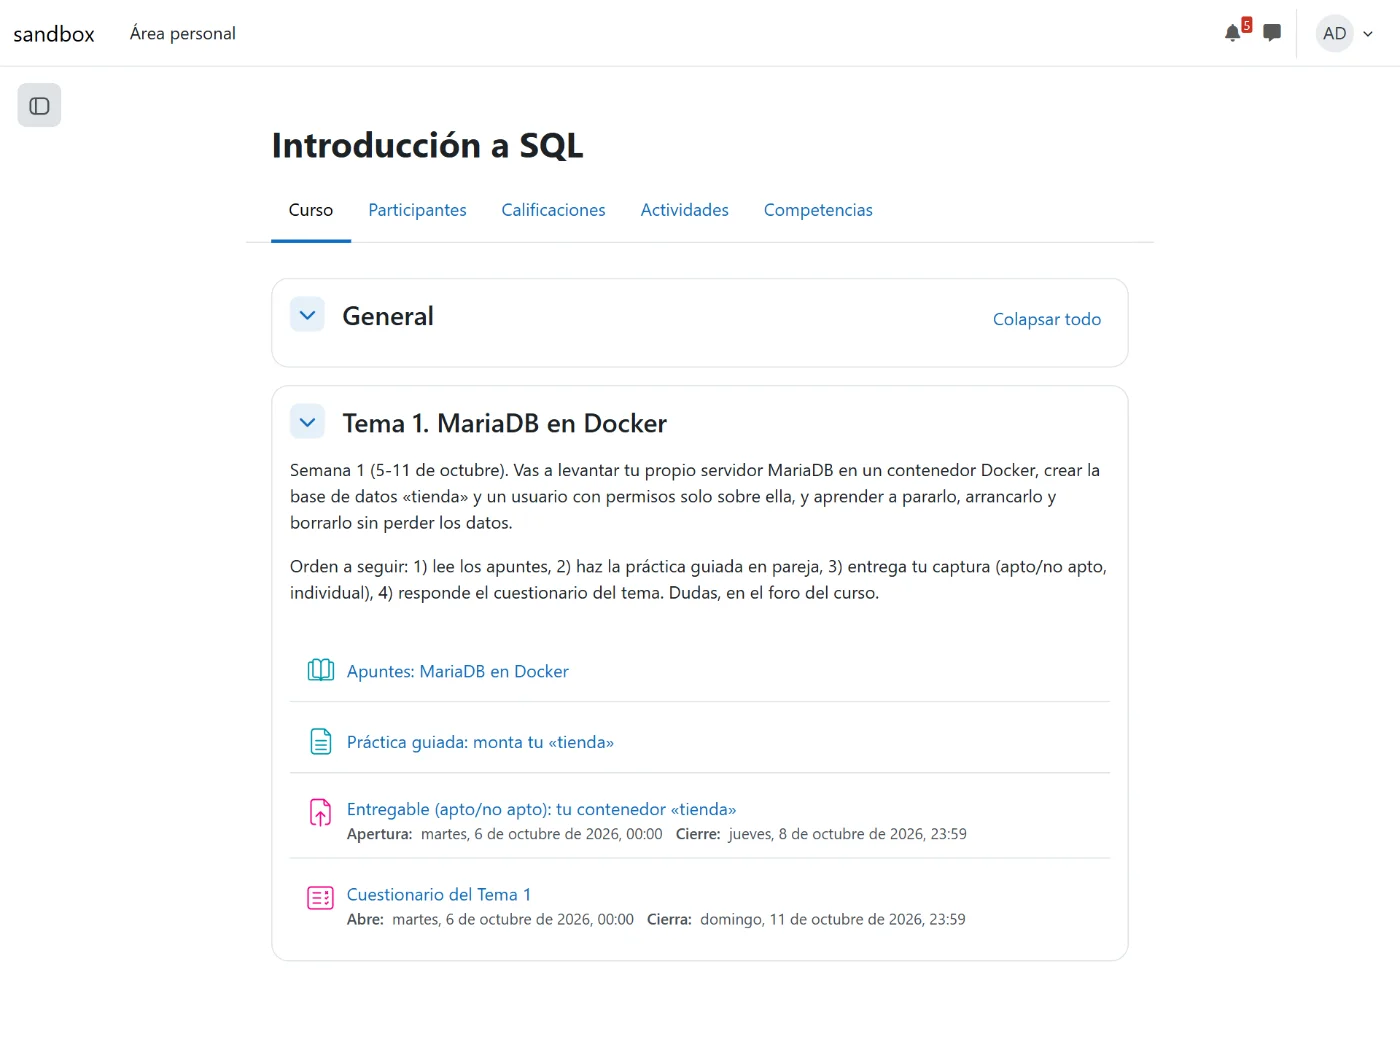Click the book icon beside Apuntes: MariaDB en Docker
Viewport: 1400px width, 1058px height.
[x=320, y=670]
